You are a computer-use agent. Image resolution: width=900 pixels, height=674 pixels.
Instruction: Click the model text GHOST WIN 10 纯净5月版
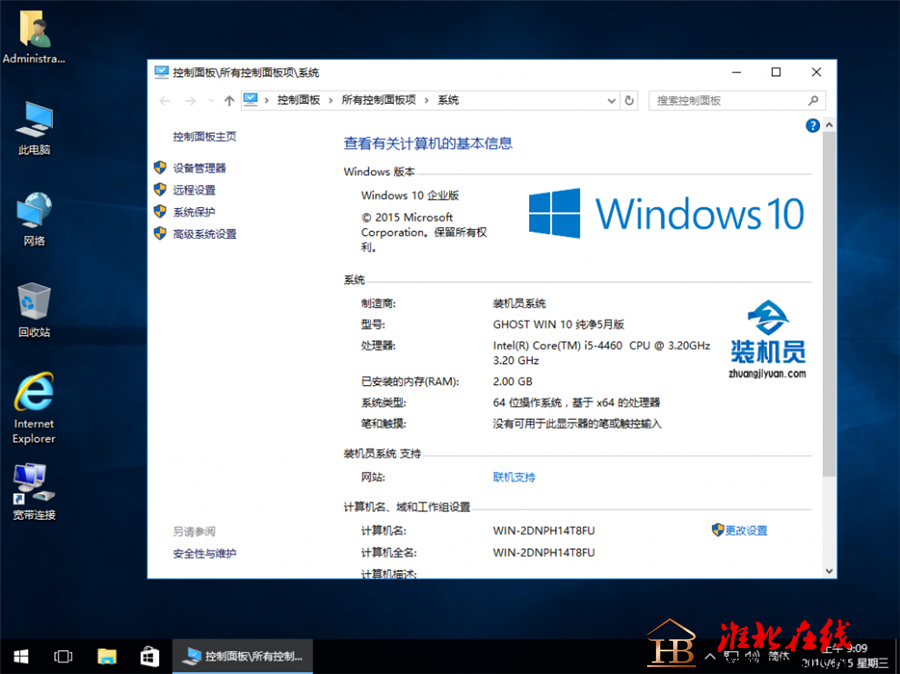click(558, 324)
